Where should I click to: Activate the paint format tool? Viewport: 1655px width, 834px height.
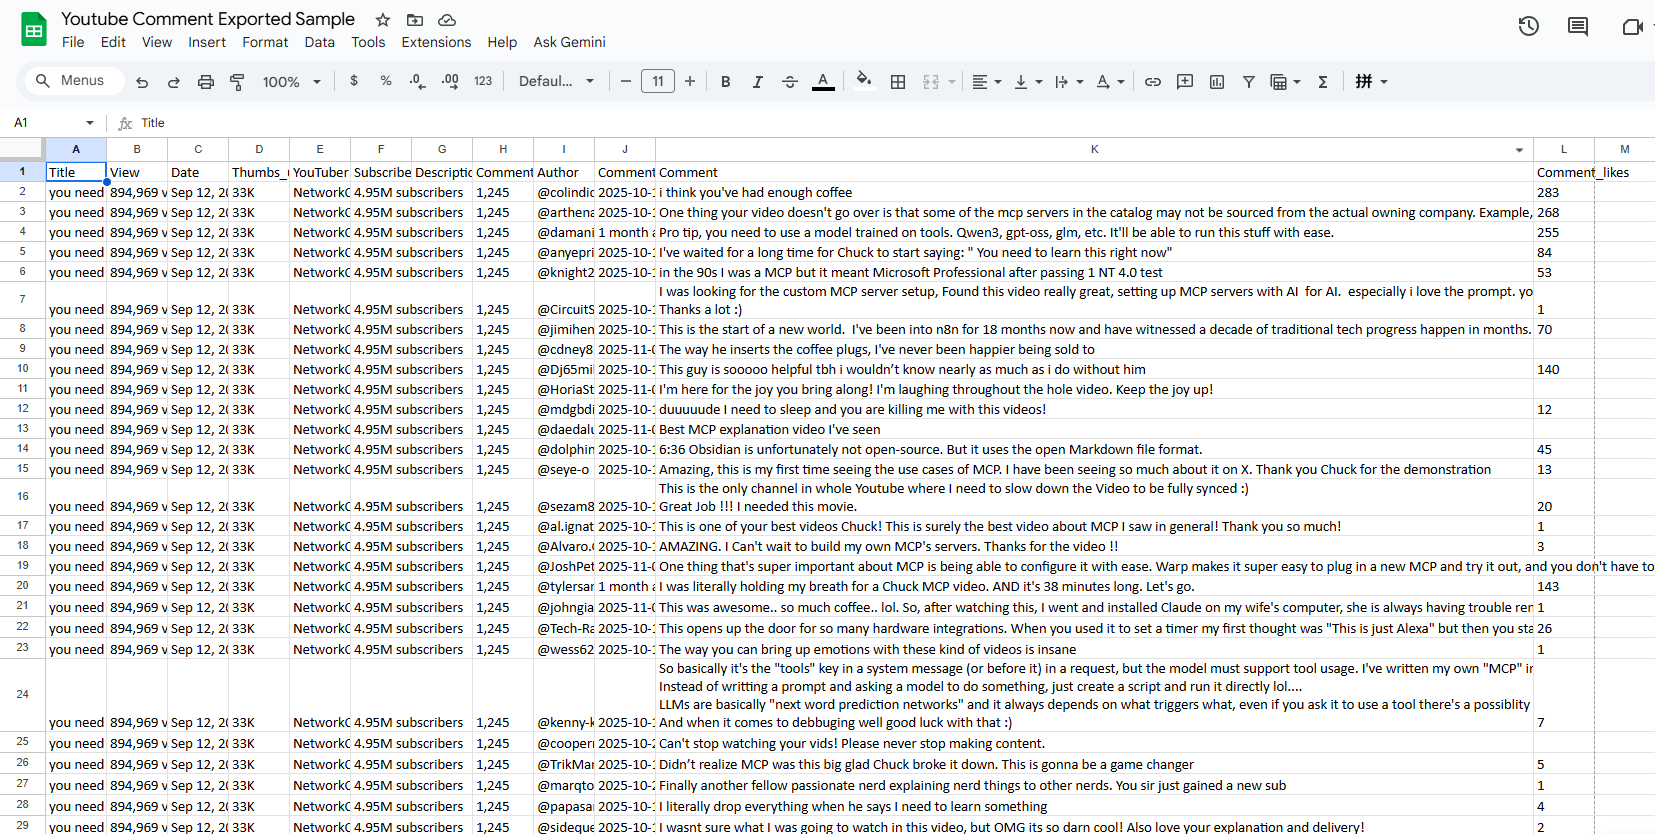[x=237, y=82]
